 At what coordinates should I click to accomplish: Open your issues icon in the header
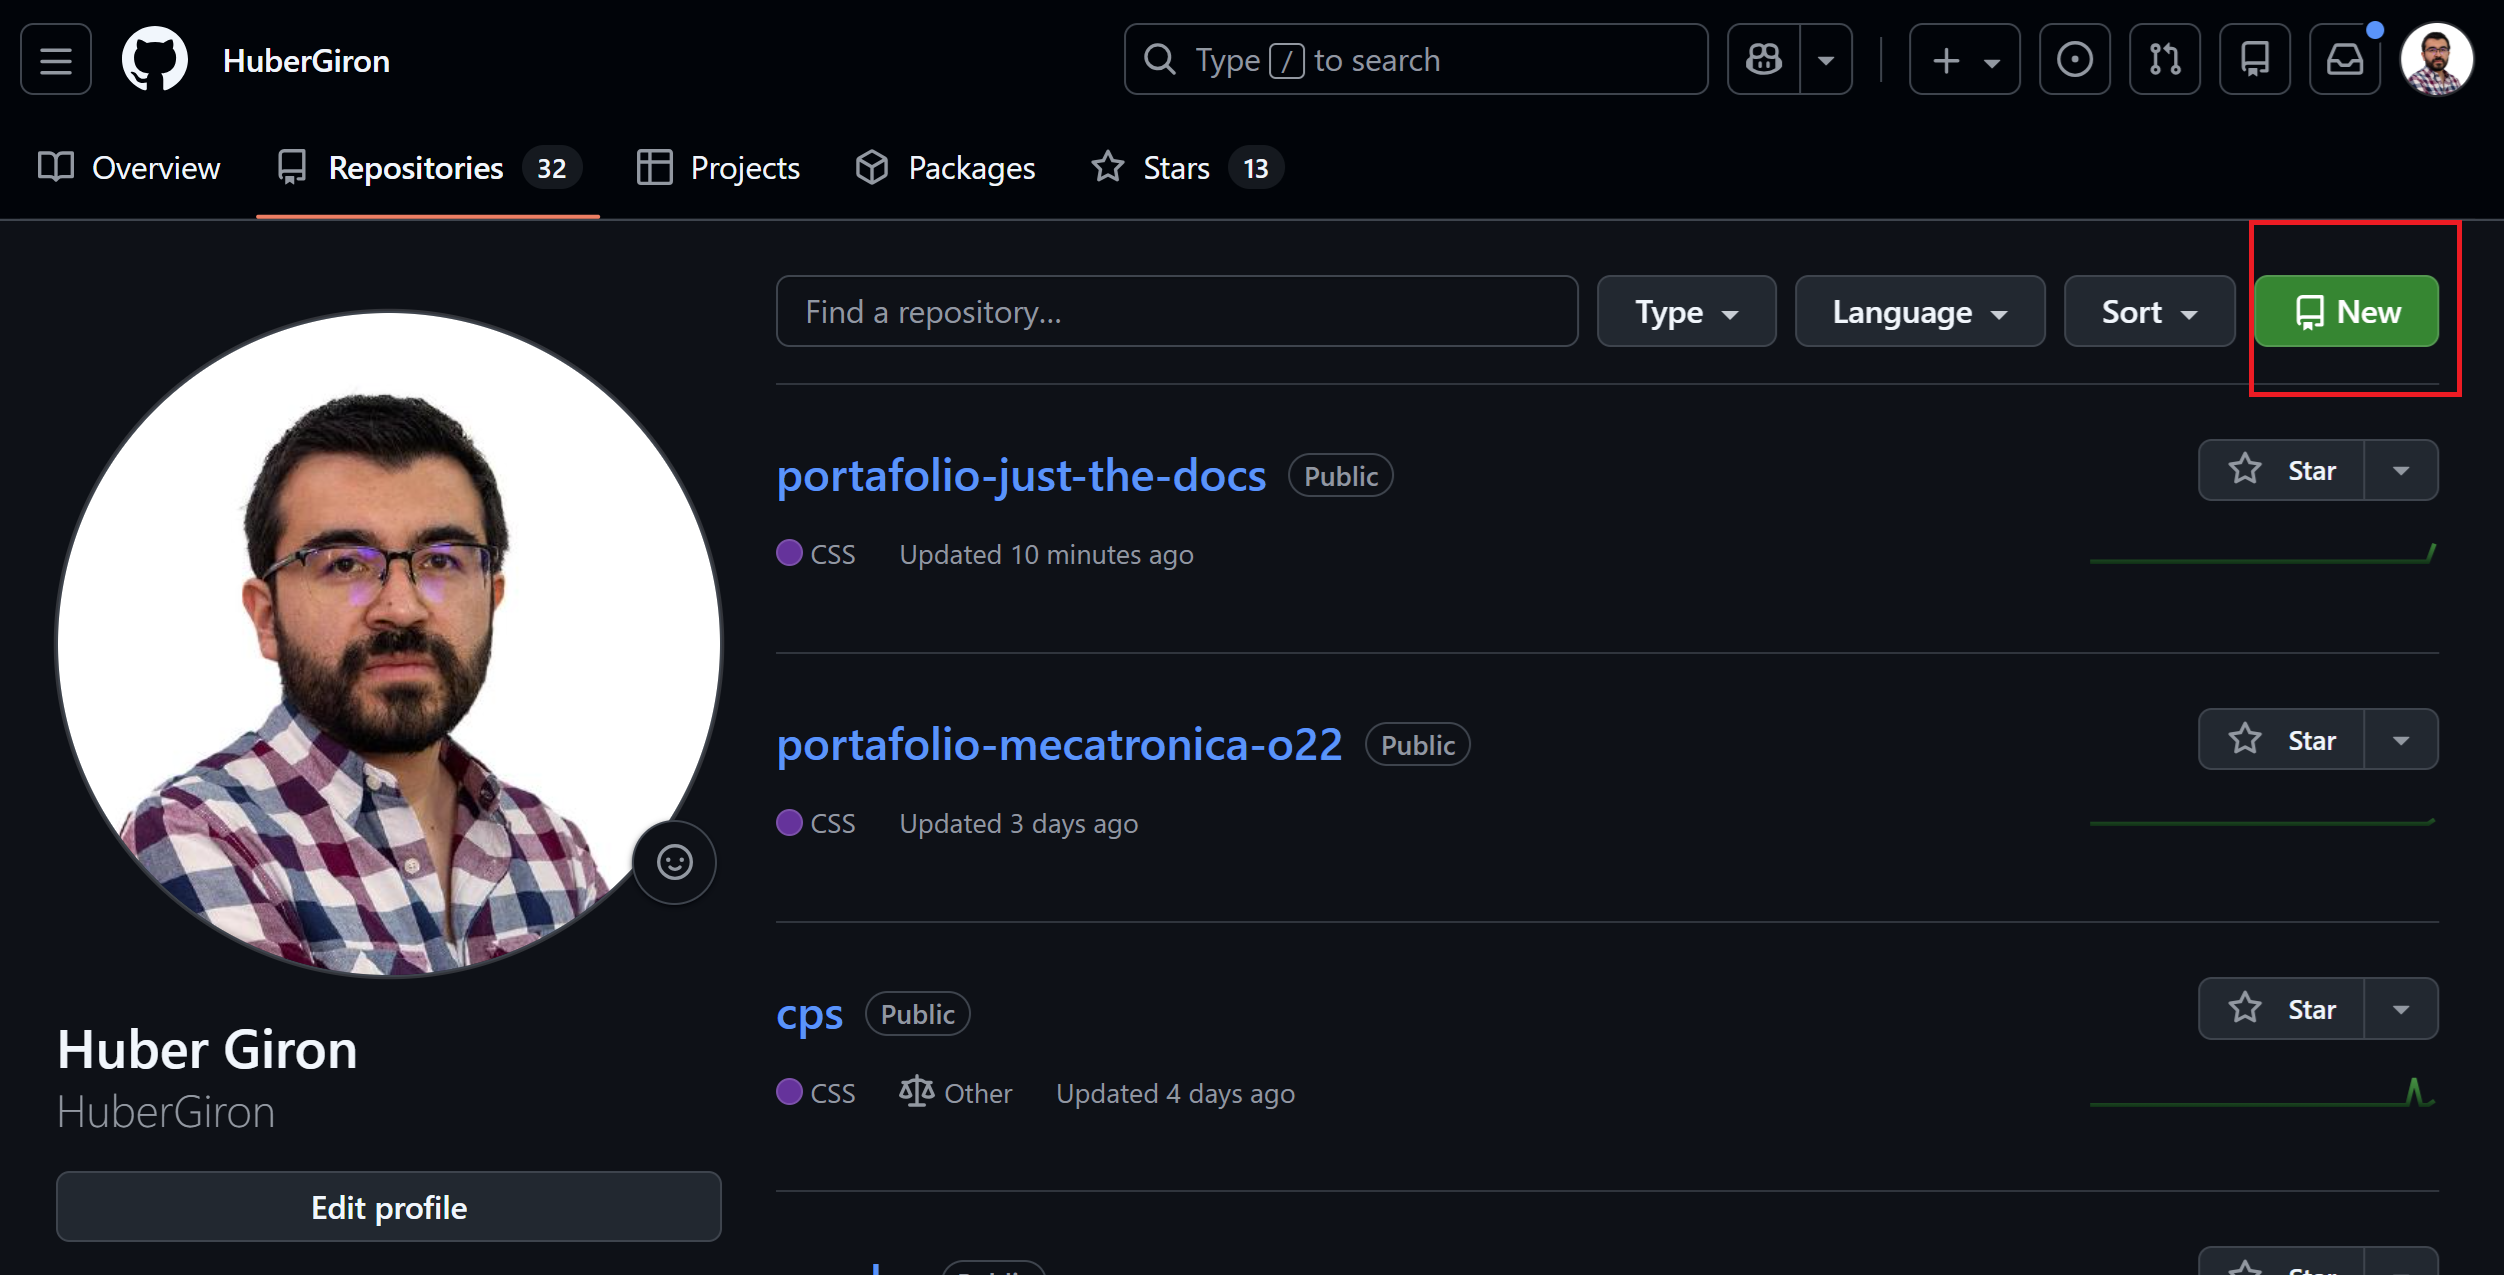coord(2075,59)
